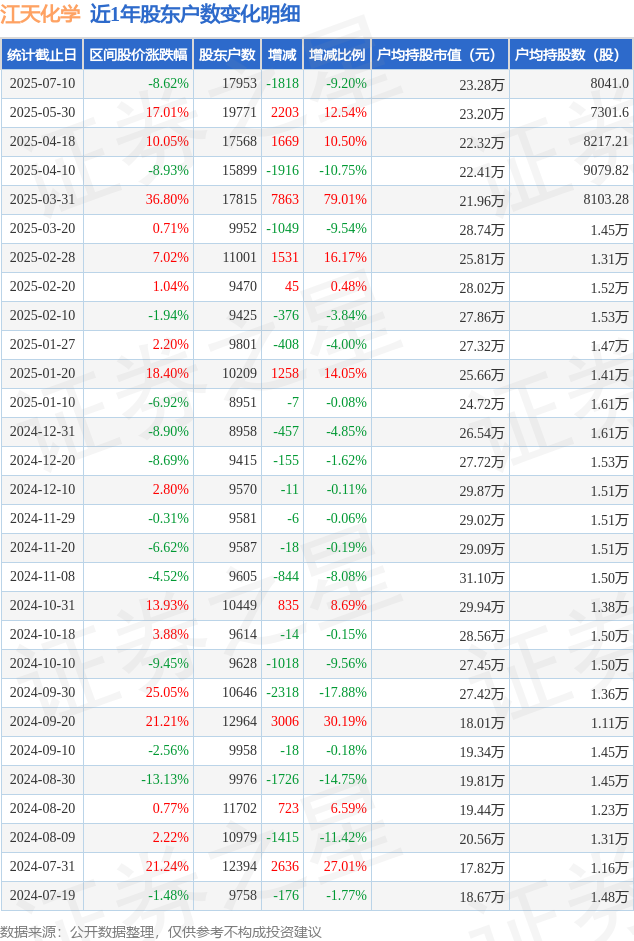The image size is (634, 941).
Task: Click the -13.13% price change cell
Action: click(165, 779)
